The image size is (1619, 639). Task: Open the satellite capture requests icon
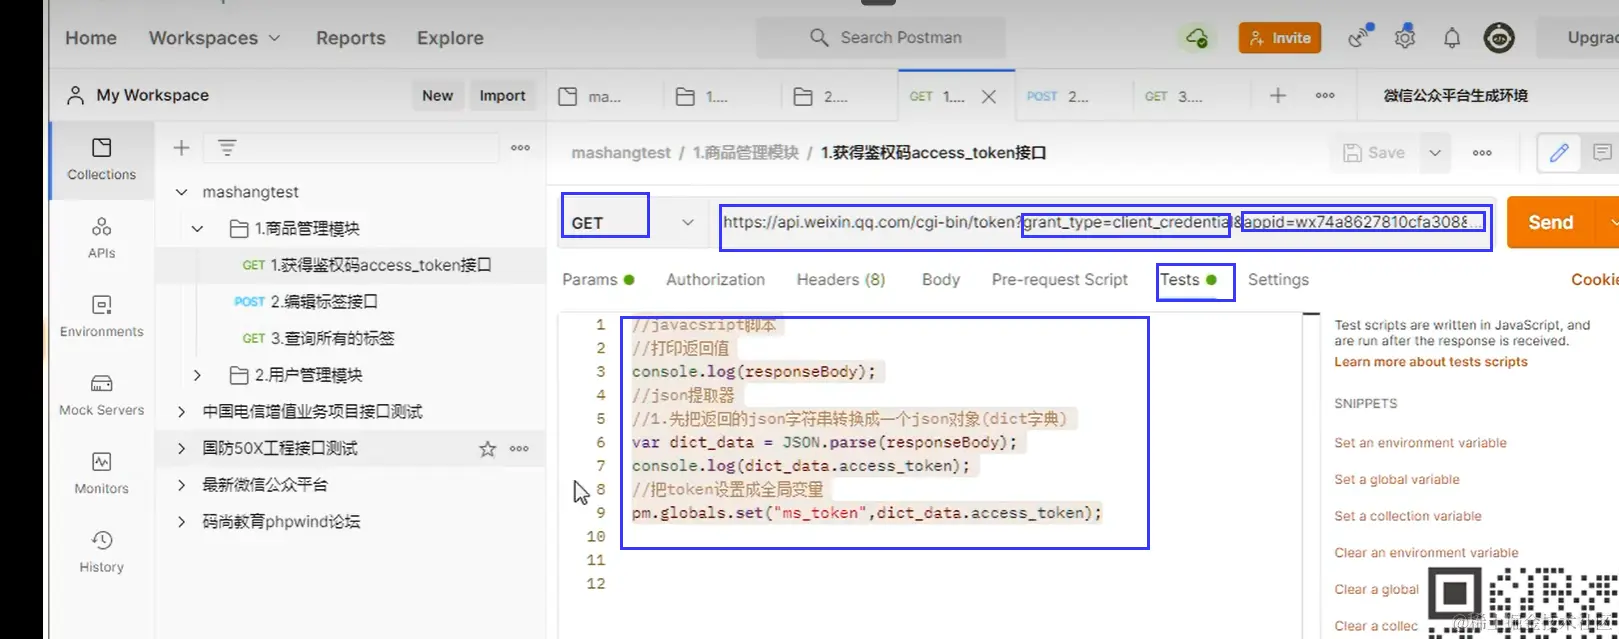point(1358,37)
